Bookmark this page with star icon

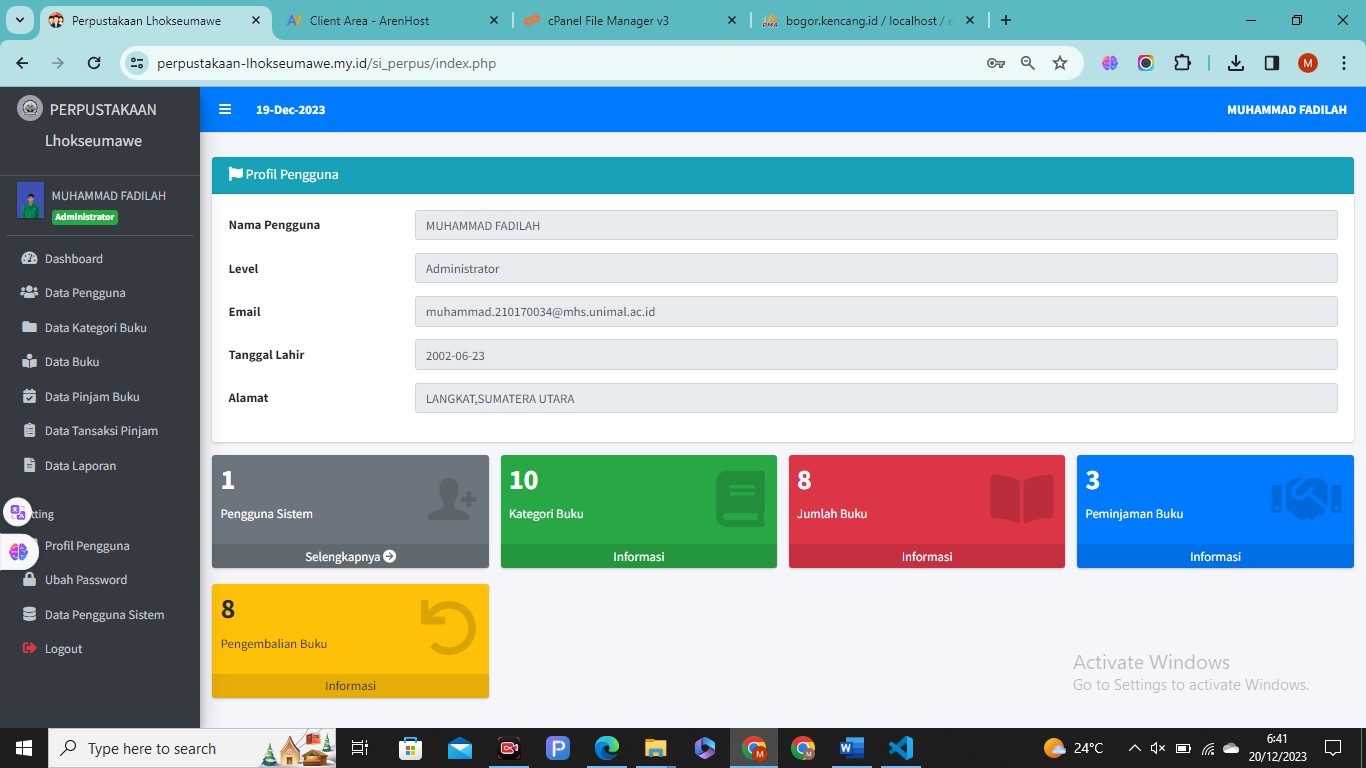[x=1060, y=63]
